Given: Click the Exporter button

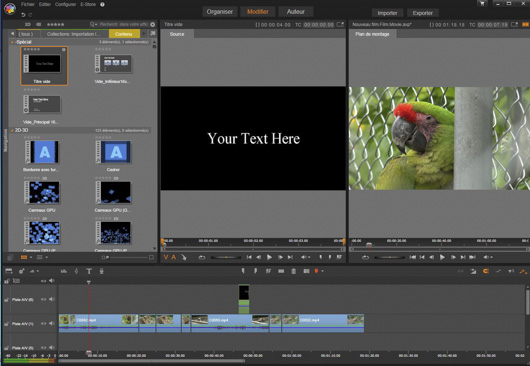Looking at the screenshot, I should pos(423,13).
